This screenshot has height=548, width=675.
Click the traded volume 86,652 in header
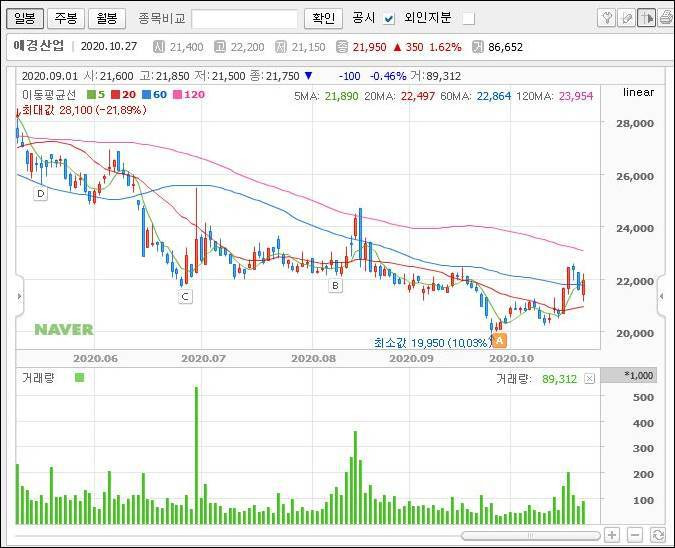505,47
